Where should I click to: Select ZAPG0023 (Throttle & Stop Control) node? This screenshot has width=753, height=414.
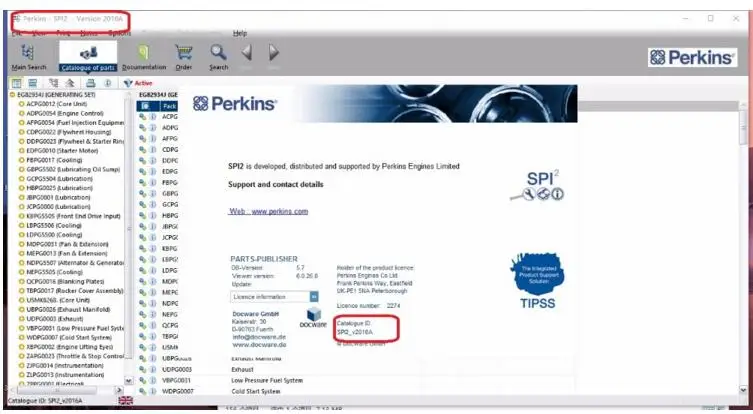74,356
